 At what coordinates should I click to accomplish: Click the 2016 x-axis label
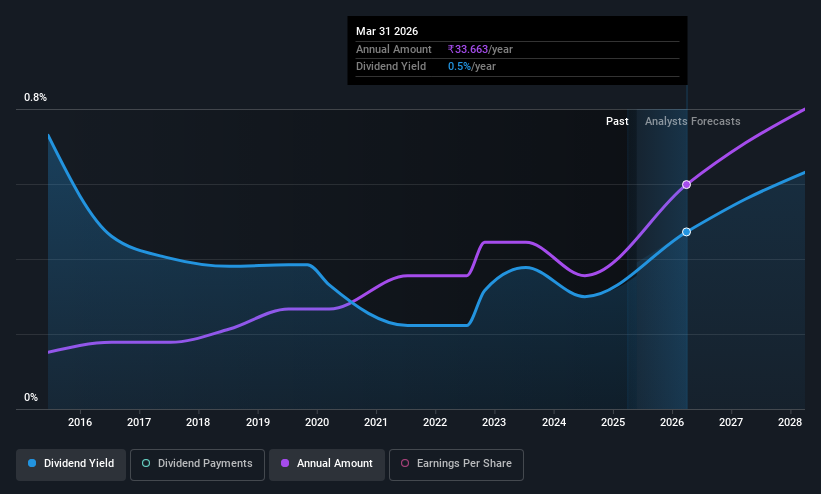[80, 422]
